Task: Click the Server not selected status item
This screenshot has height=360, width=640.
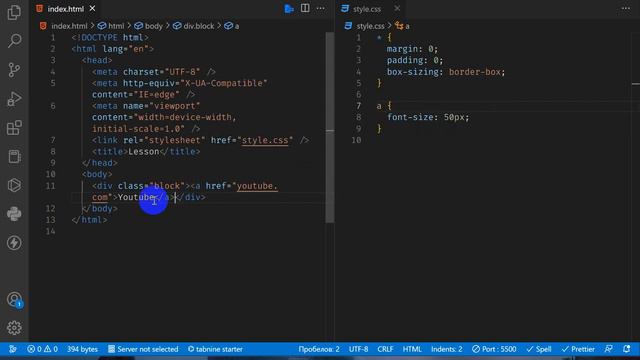Action: pos(143,349)
